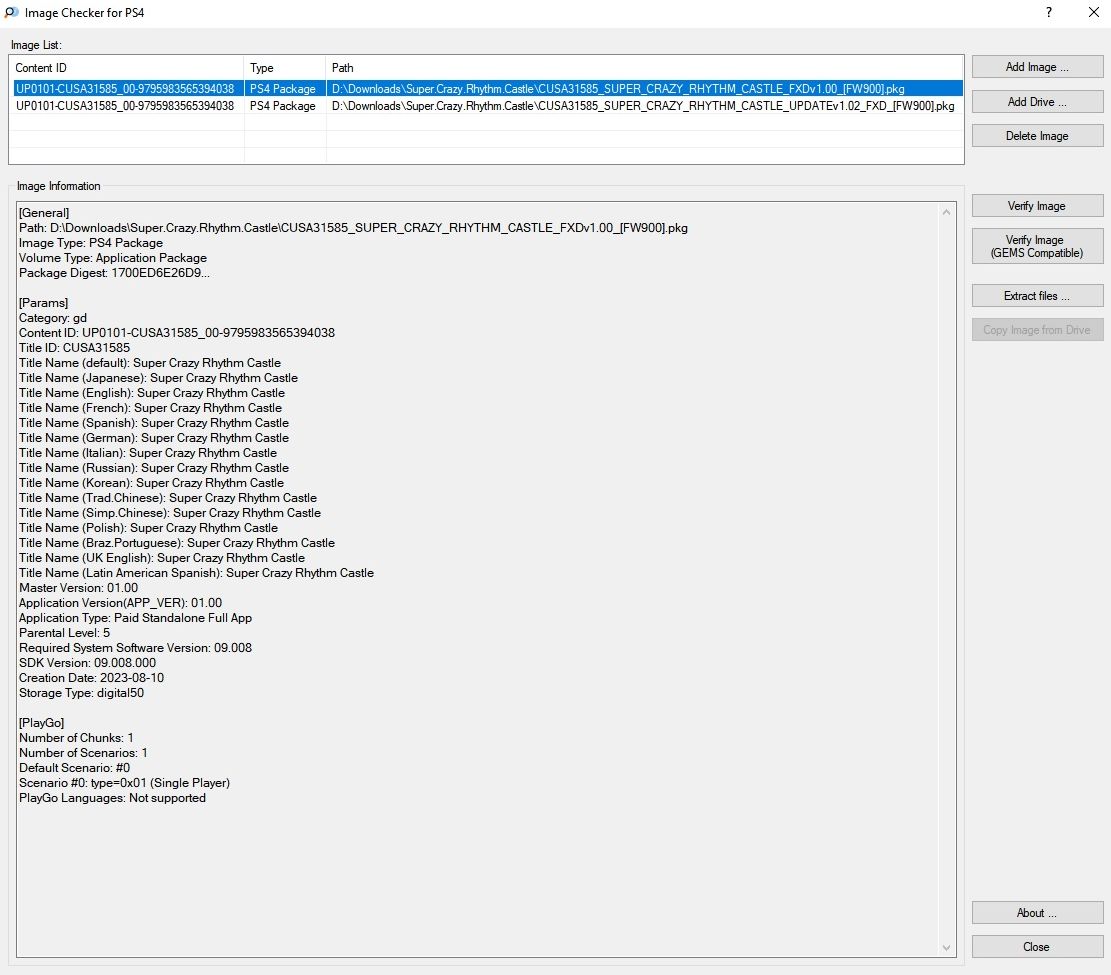1111x975 pixels.
Task: Click the scroll up arrow in Image Information
Action: [x=948, y=212]
